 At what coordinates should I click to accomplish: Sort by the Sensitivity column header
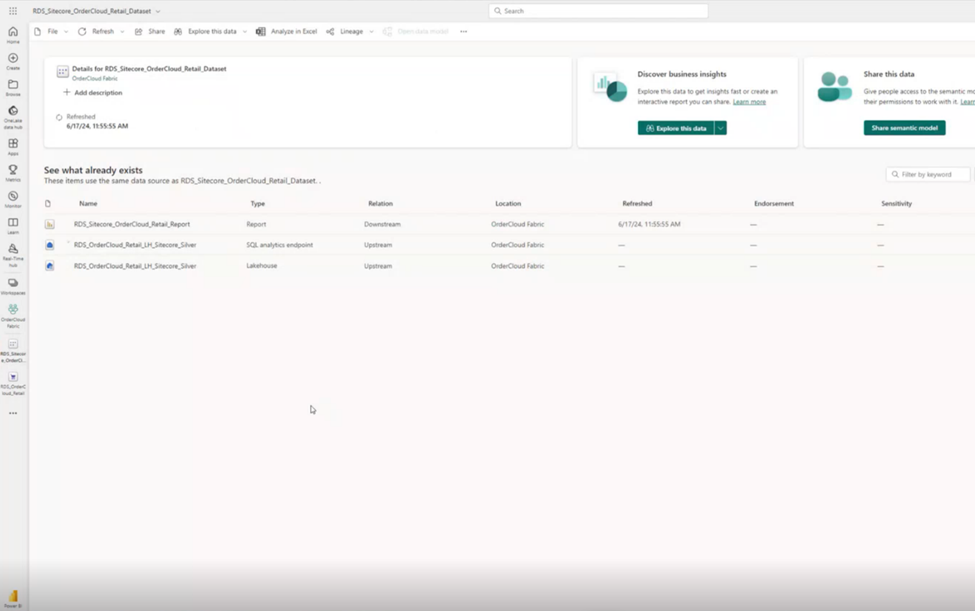coord(897,204)
